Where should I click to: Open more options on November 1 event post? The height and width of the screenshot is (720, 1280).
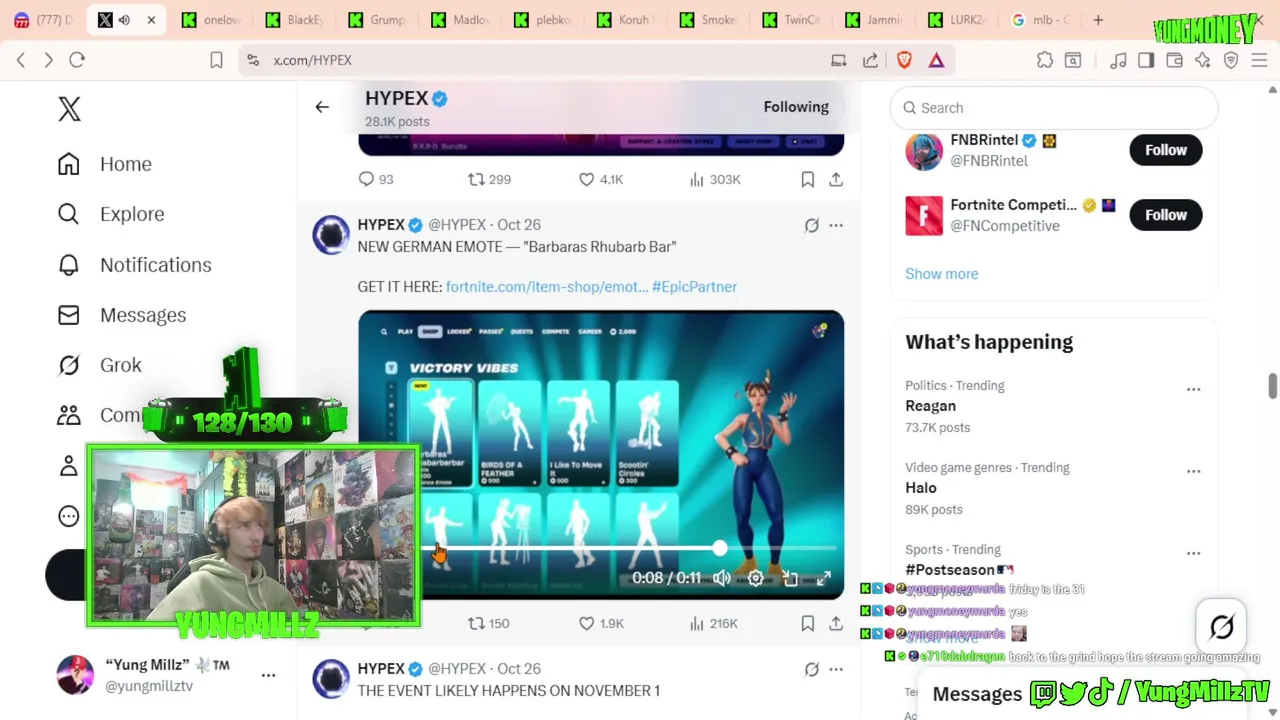pyautogui.click(x=836, y=669)
